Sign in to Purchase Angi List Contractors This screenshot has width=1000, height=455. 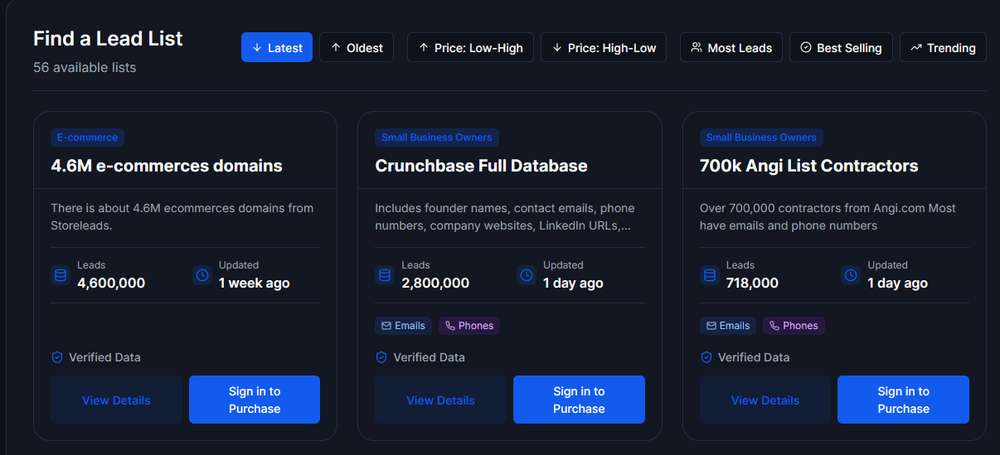[x=903, y=399]
